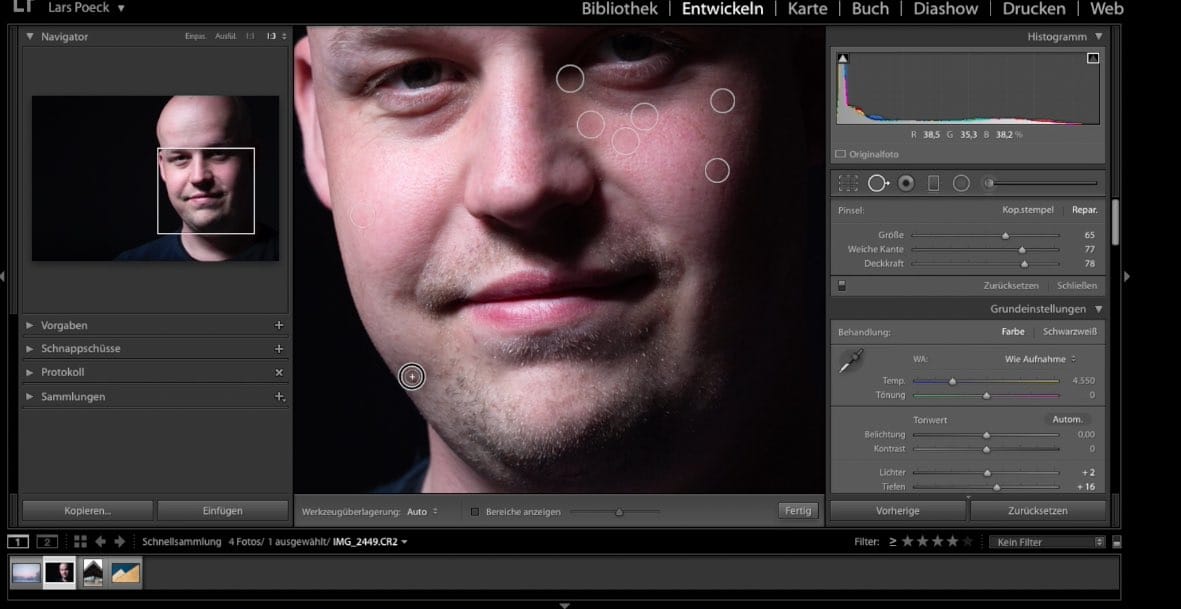
Task: Go to previous photo with back arrow
Action: click(100, 541)
